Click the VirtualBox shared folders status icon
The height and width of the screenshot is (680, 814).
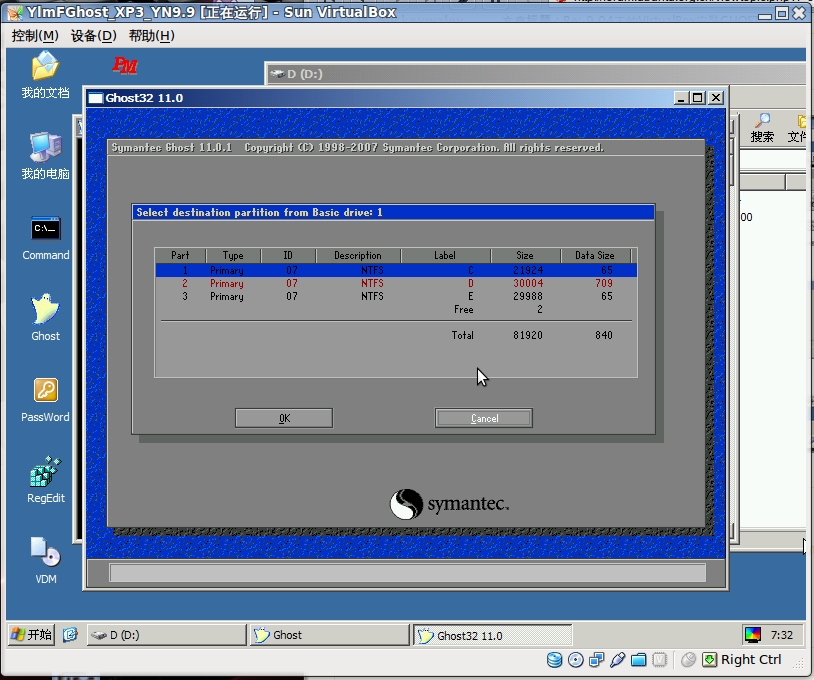pyautogui.click(x=639, y=660)
